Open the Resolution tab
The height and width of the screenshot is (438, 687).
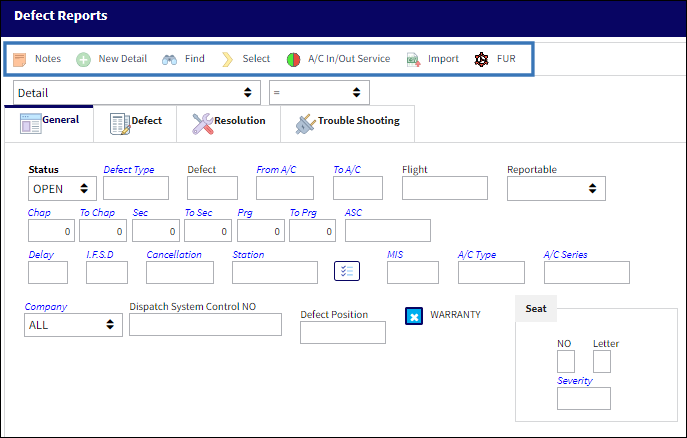(228, 124)
